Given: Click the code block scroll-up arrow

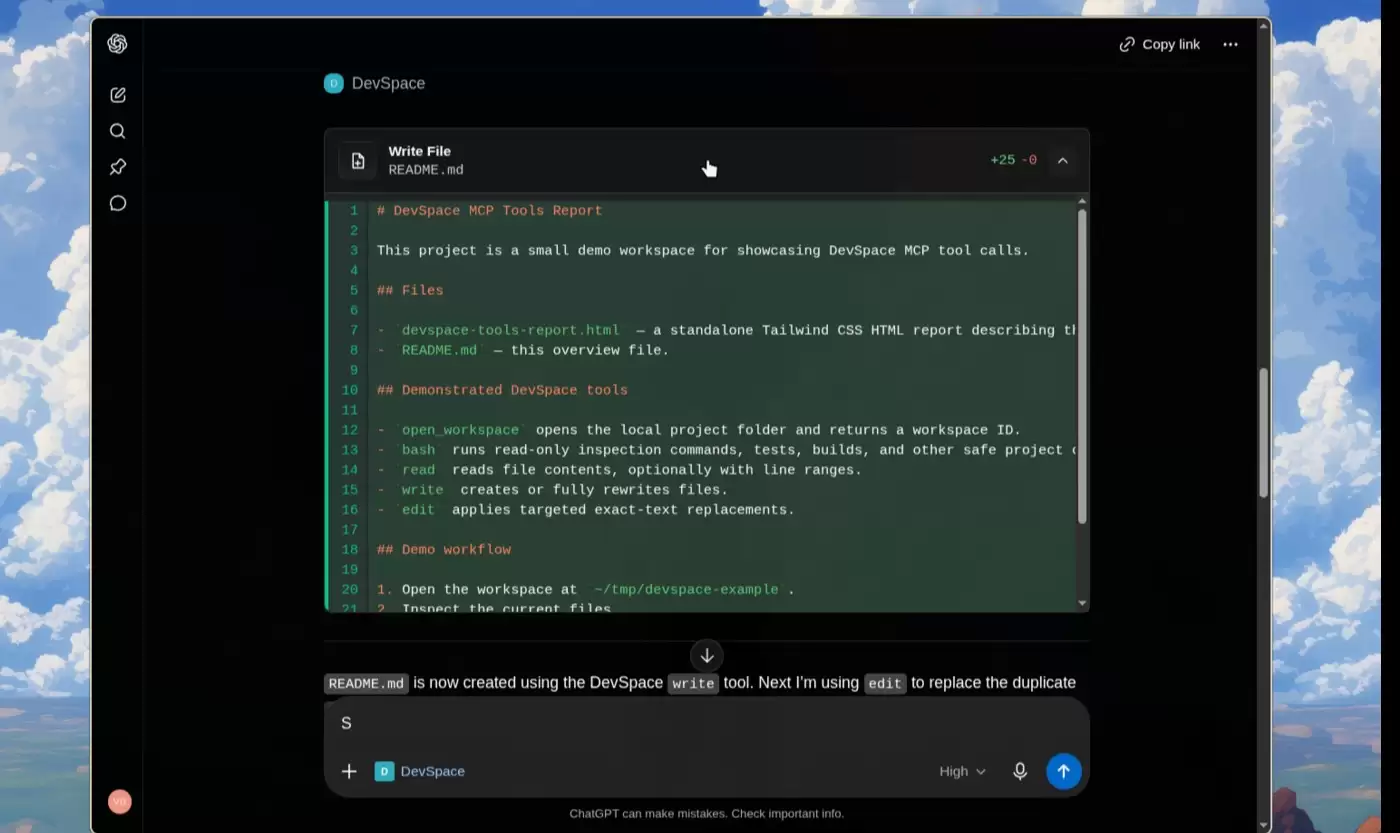Looking at the screenshot, I should [x=1082, y=202].
